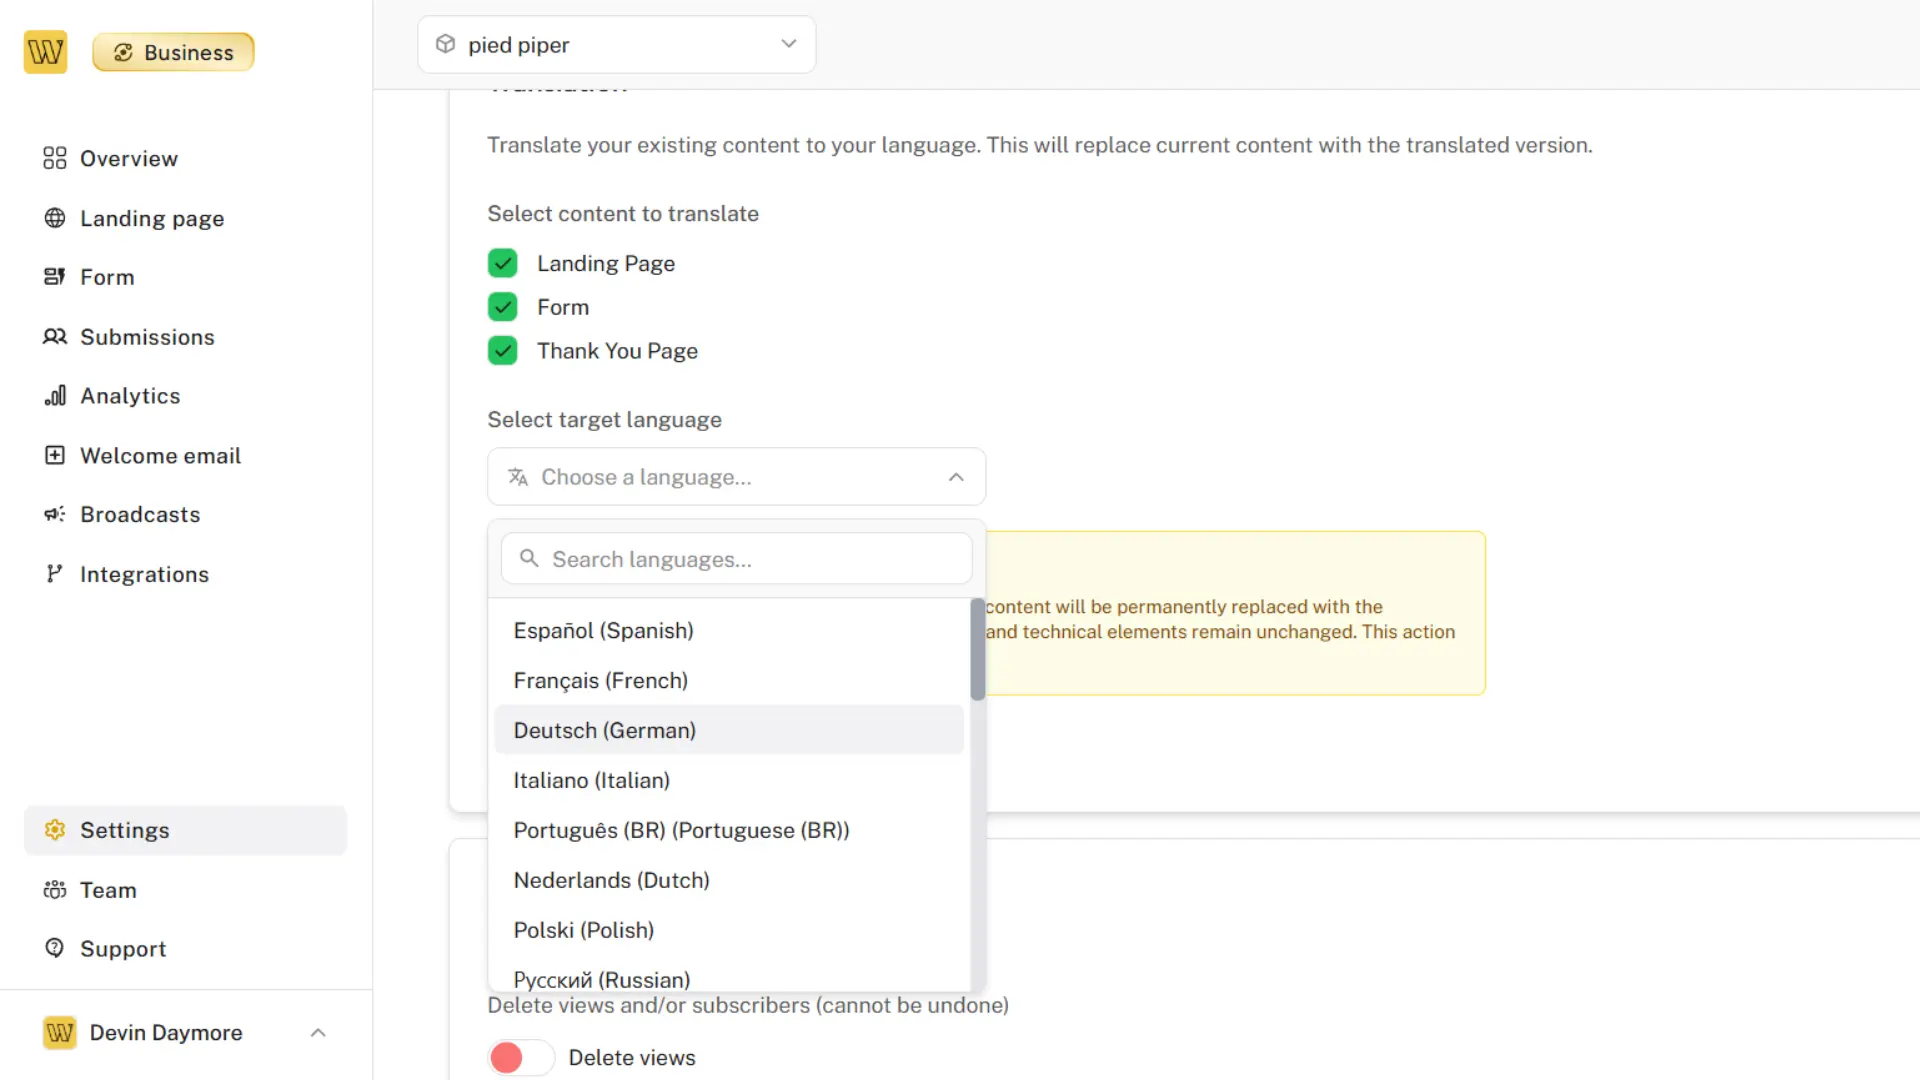This screenshot has width=1920, height=1080.
Task: Click the Integrations branch icon
Action: 54,574
